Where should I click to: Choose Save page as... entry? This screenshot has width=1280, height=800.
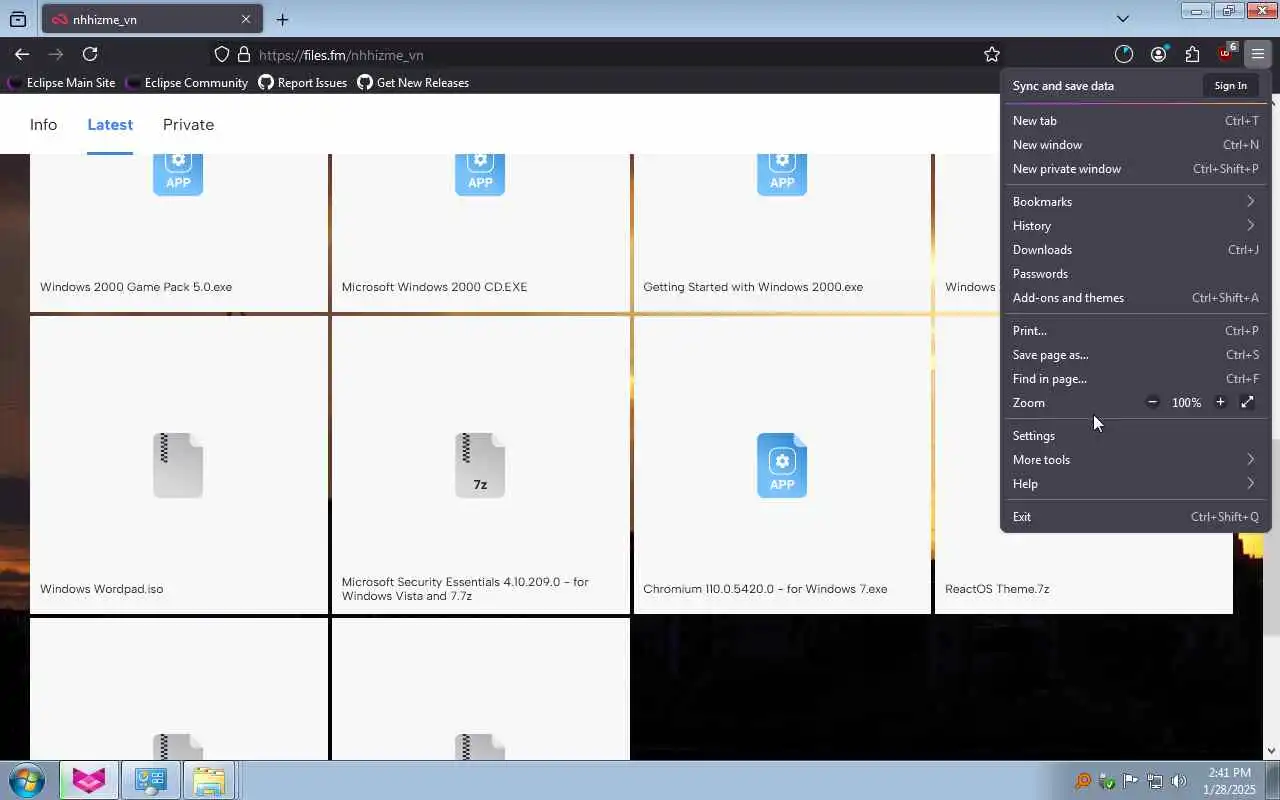coord(1135,354)
